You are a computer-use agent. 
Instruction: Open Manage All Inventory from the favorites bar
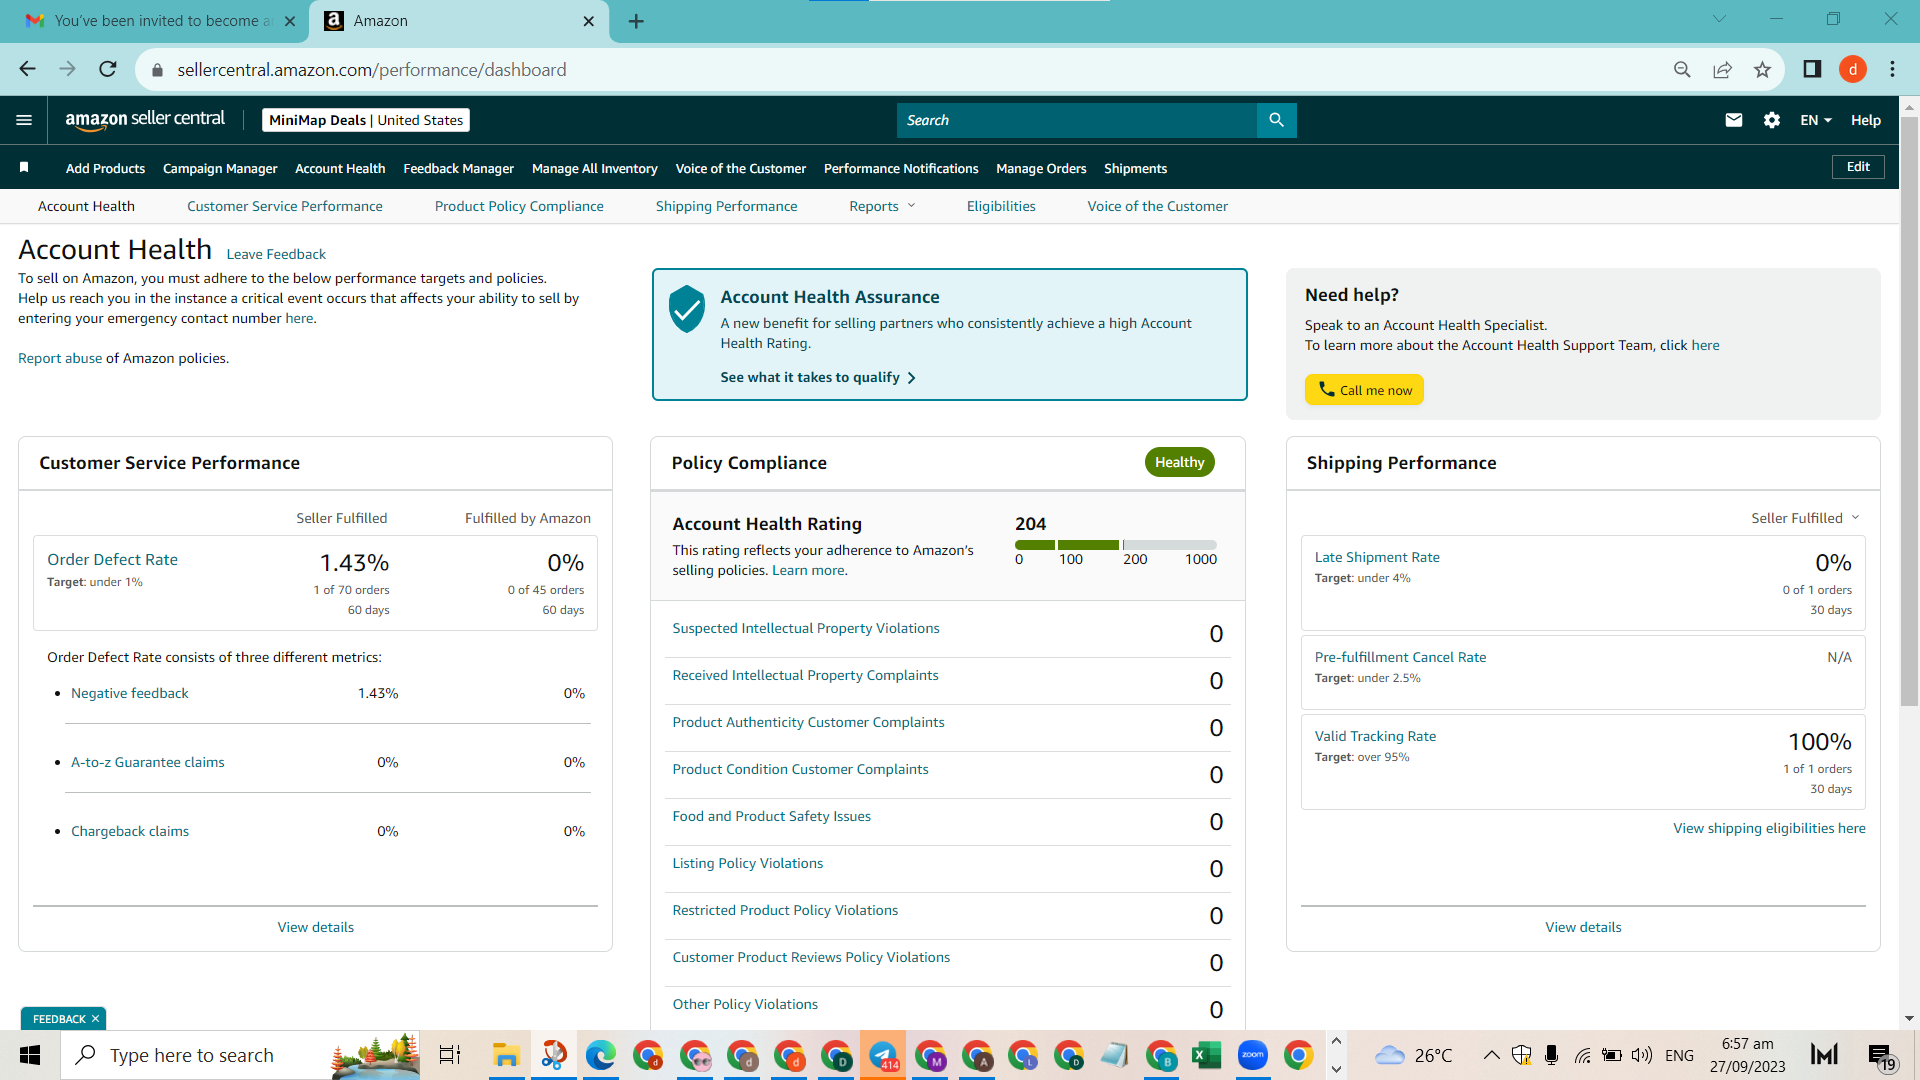point(595,168)
